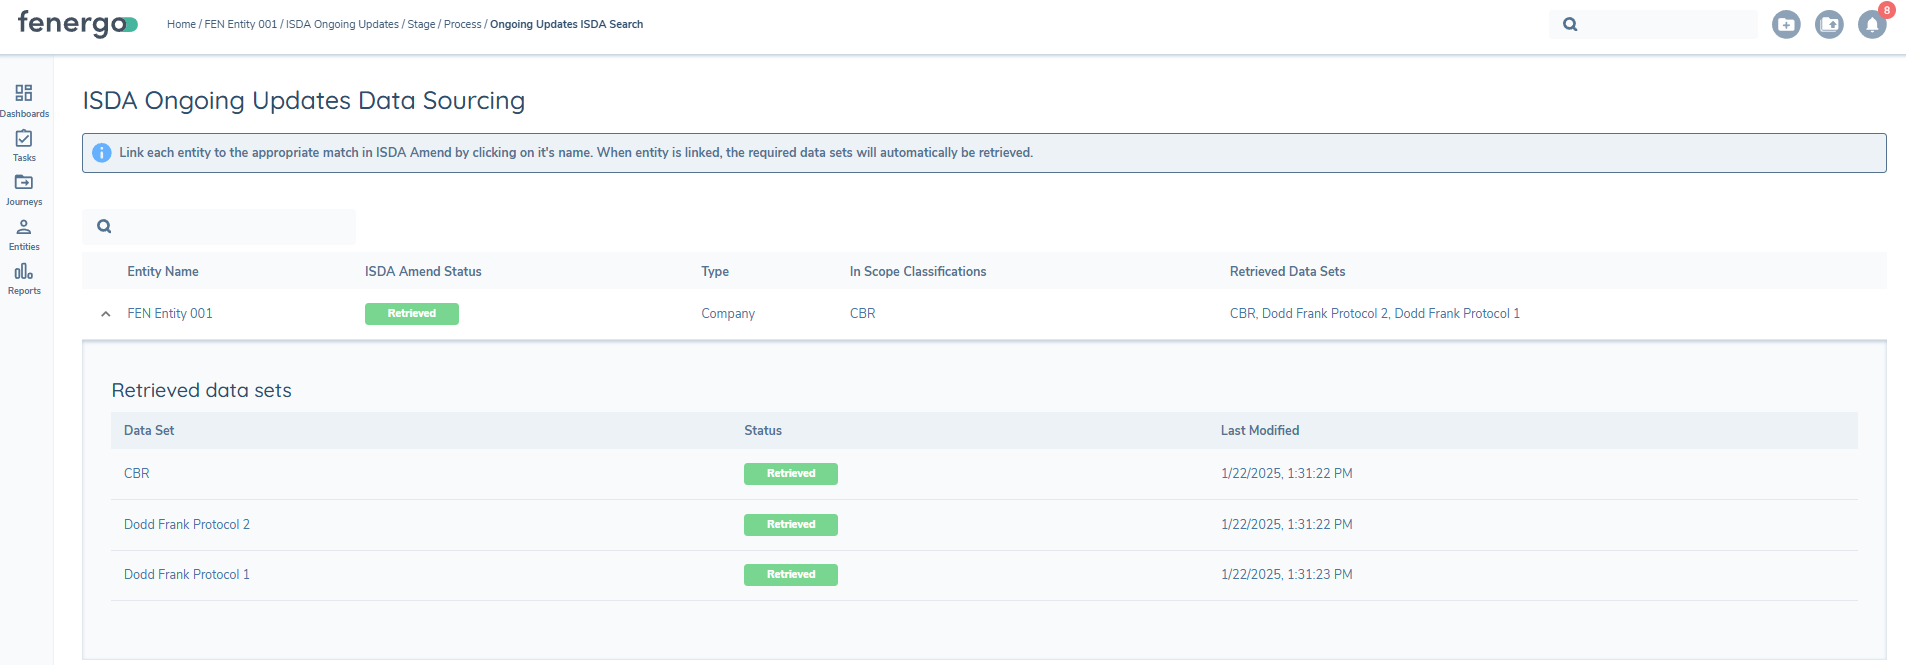The width and height of the screenshot is (1906, 665).
Task: Click Ongoing Updates ISDA Search breadcrumb
Action: coord(566,24)
